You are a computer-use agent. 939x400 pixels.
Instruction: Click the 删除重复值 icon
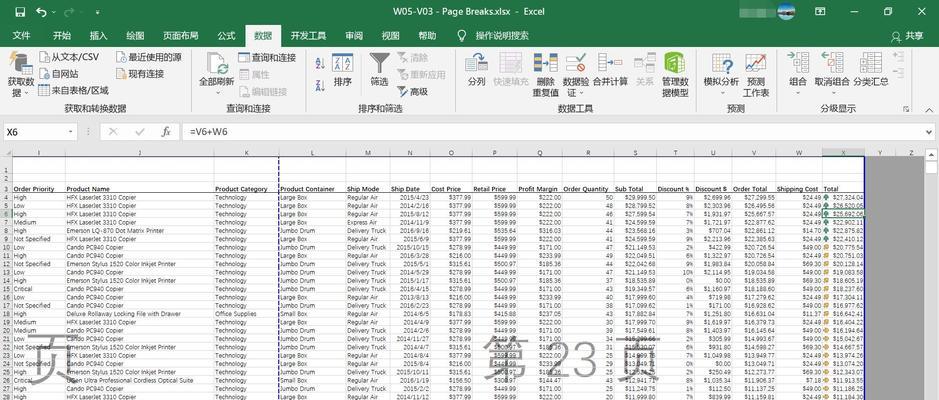click(546, 62)
